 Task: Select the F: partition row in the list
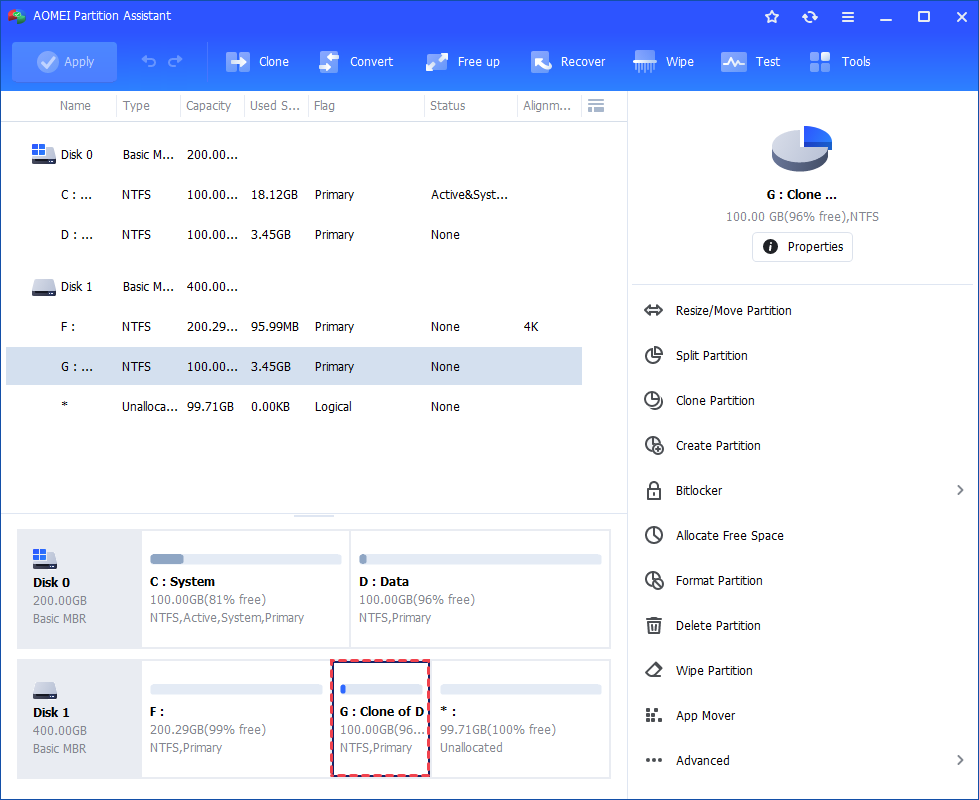294,327
